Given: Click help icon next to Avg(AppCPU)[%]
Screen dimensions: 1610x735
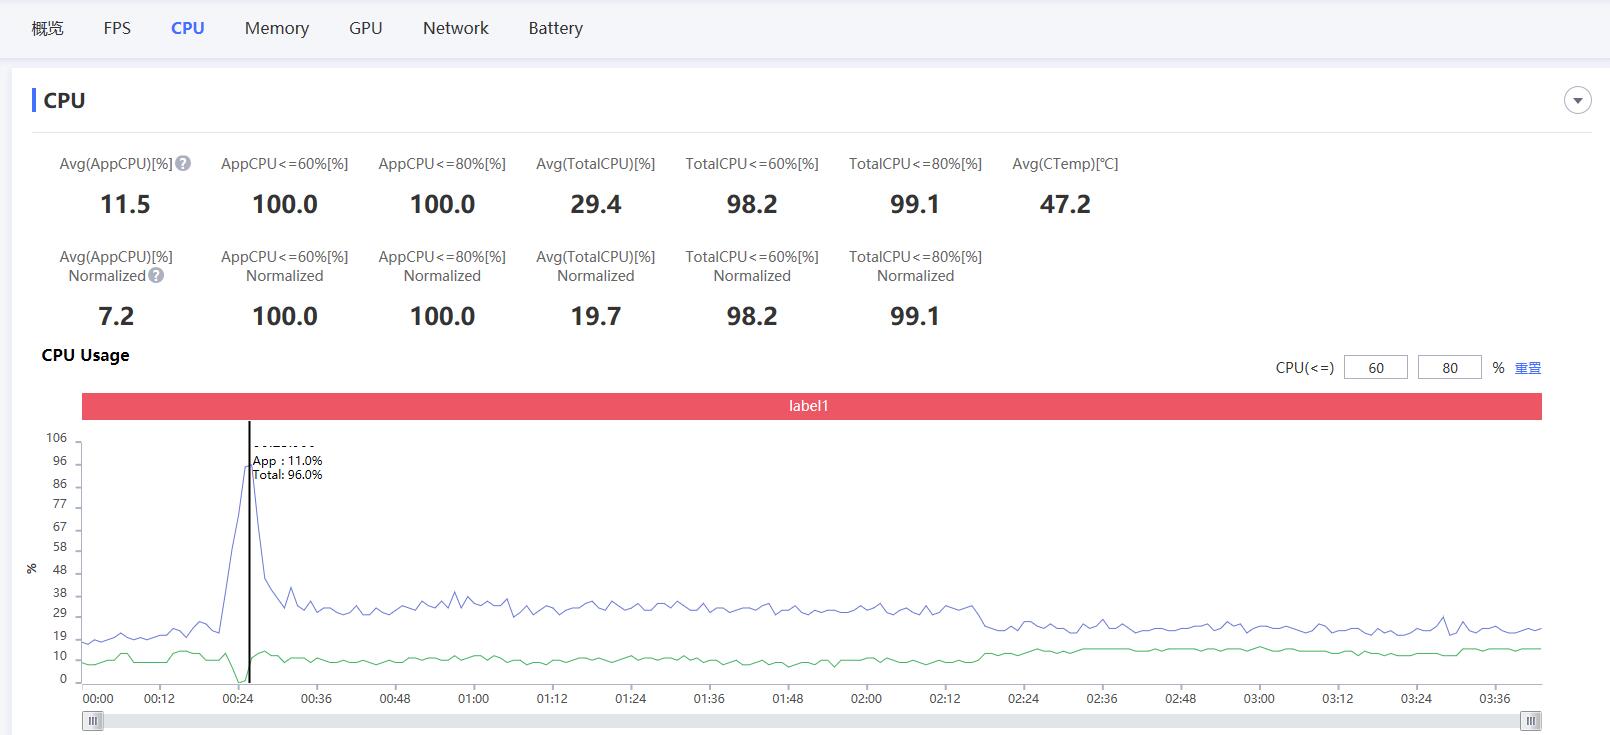Looking at the screenshot, I should coord(183,163).
